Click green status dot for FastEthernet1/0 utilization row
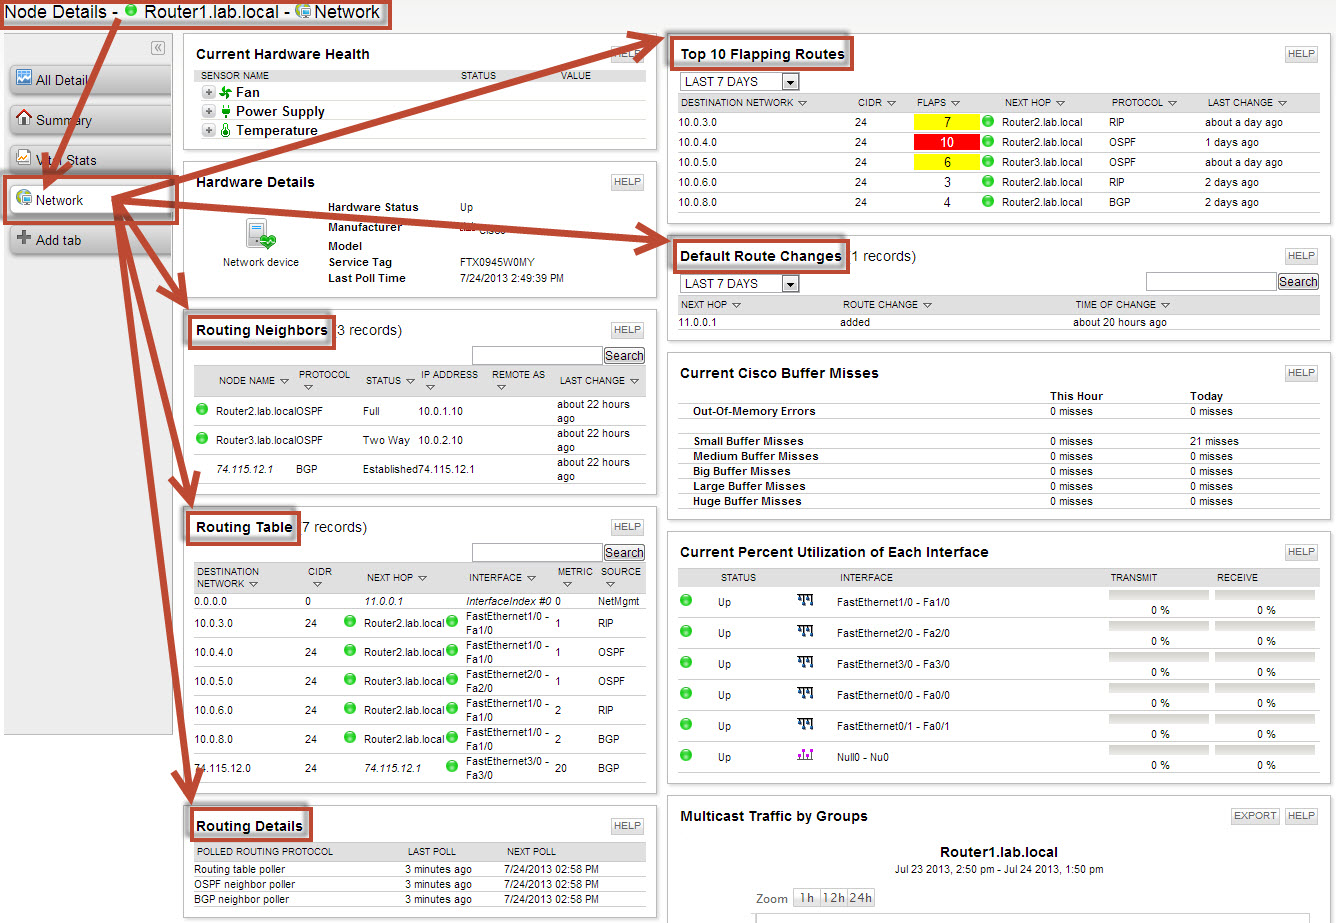 [686, 600]
